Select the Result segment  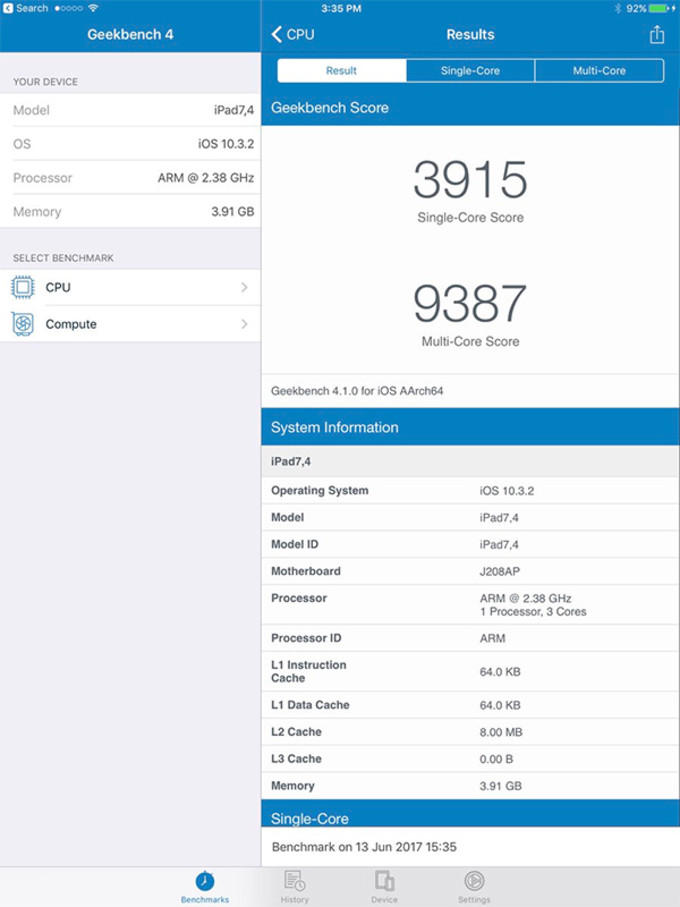(x=341, y=71)
